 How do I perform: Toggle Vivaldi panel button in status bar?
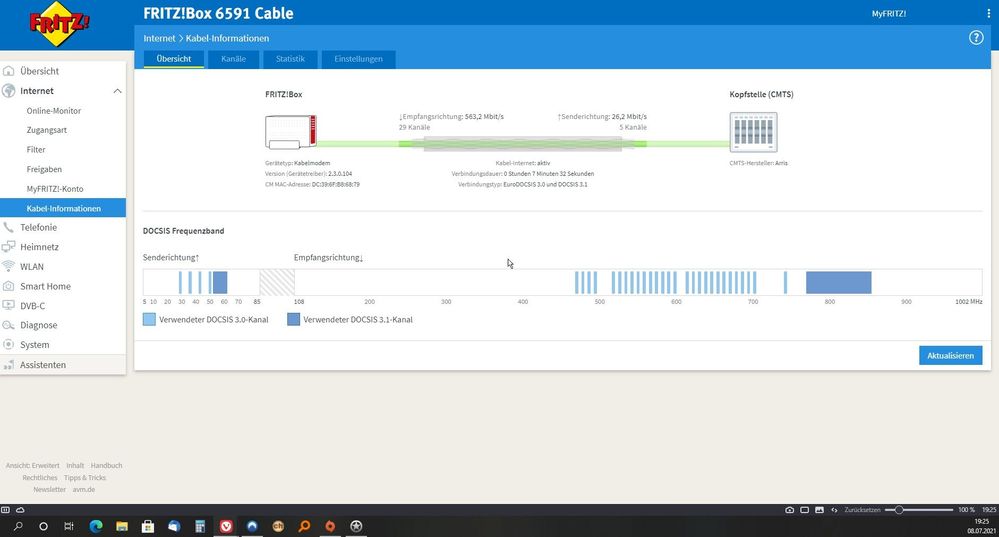(6, 510)
